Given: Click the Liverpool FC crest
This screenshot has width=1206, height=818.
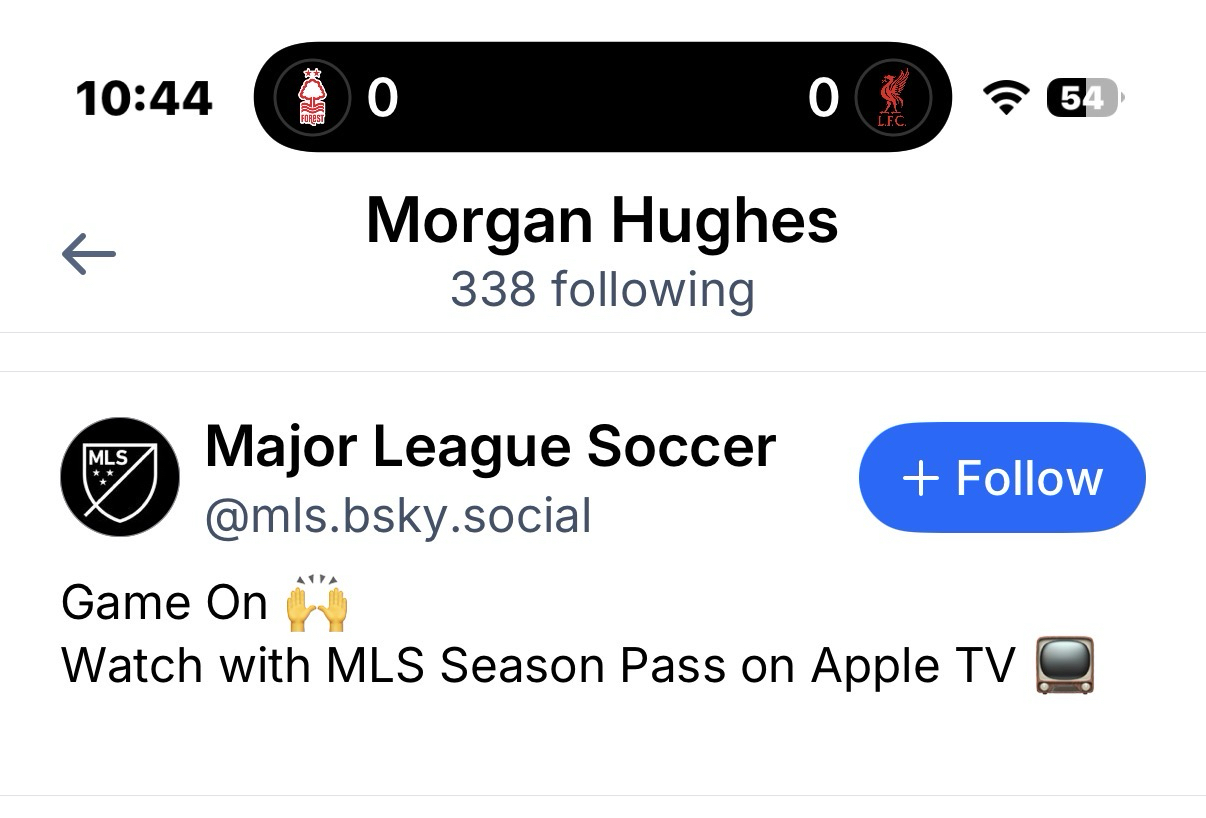Looking at the screenshot, I should pyautogui.click(x=893, y=97).
